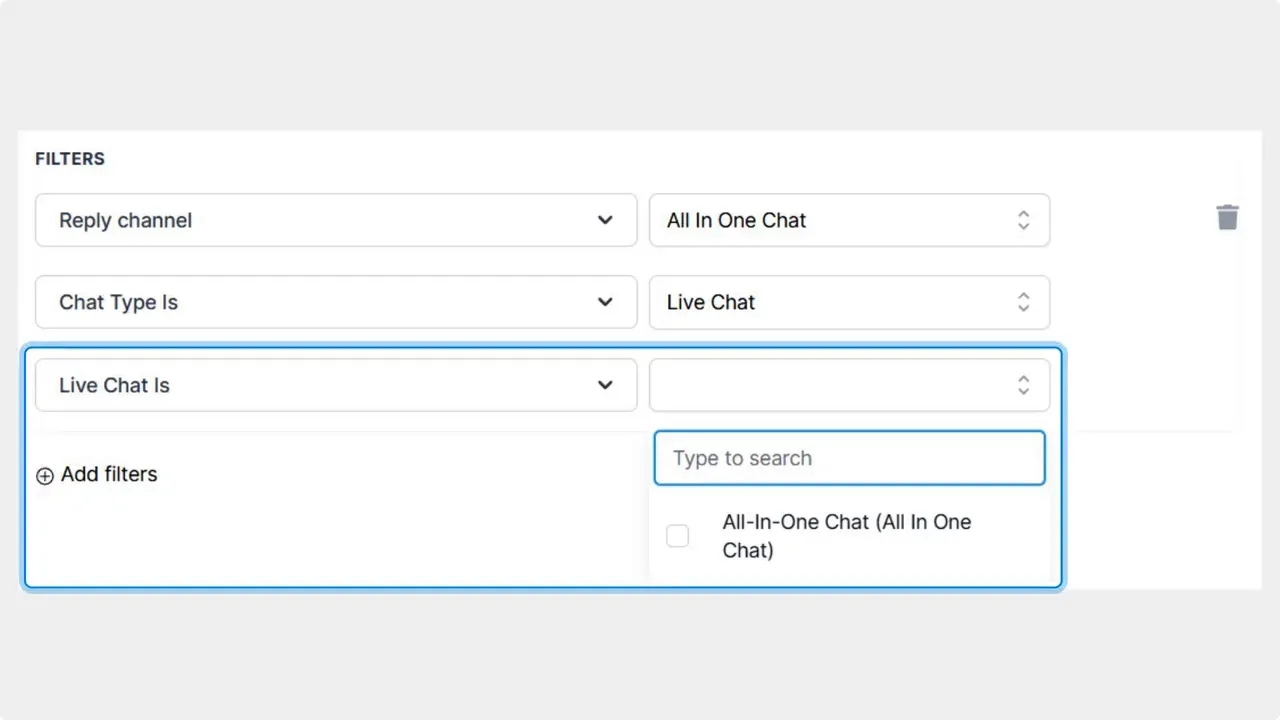Click the chevron on Chat Type Is dropdown
This screenshot has width=1280, height=720.
click(x=605, y=302)
